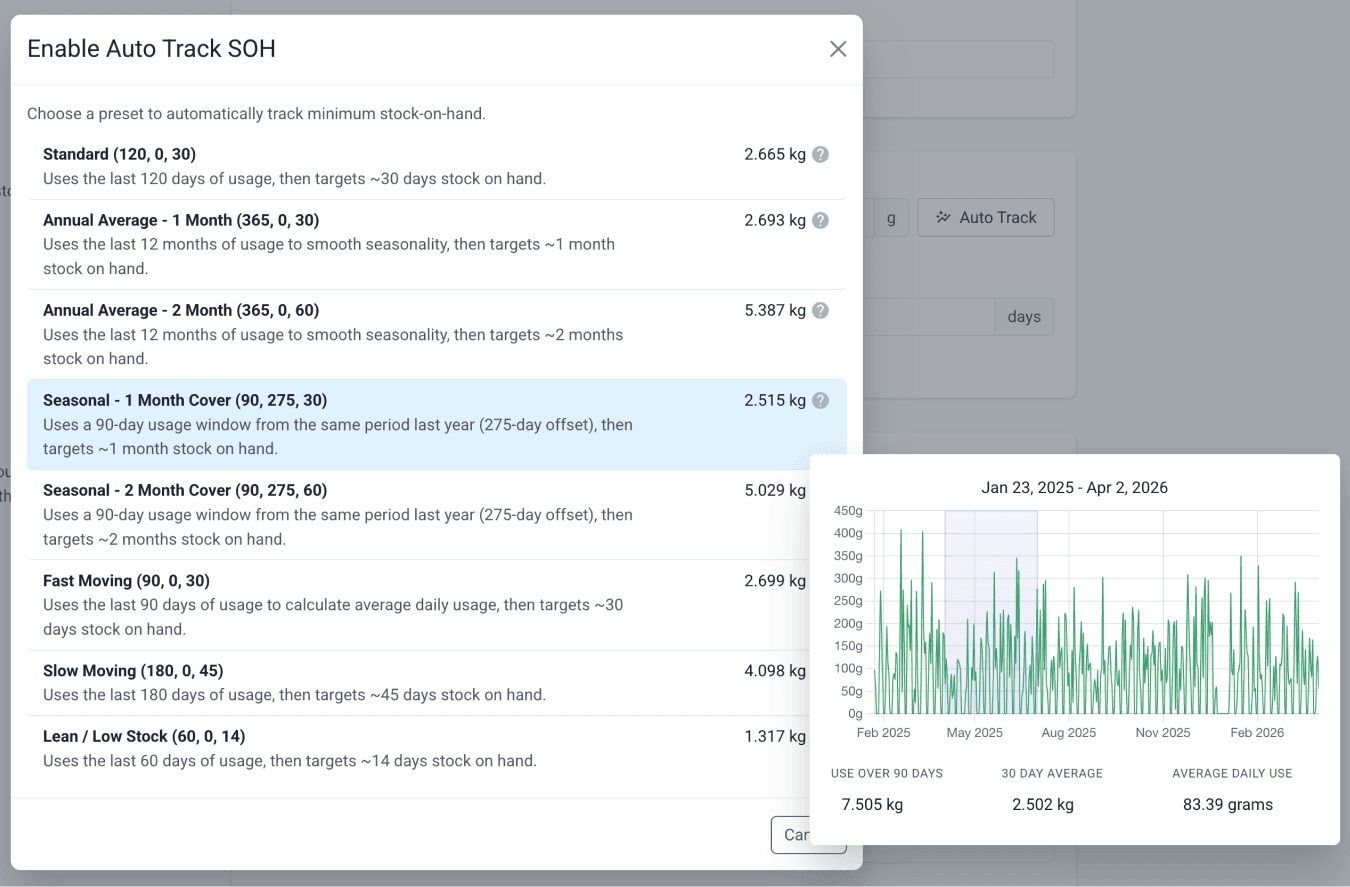Click the 4.098 kg Slow Moving value

[x=775, y=670]
